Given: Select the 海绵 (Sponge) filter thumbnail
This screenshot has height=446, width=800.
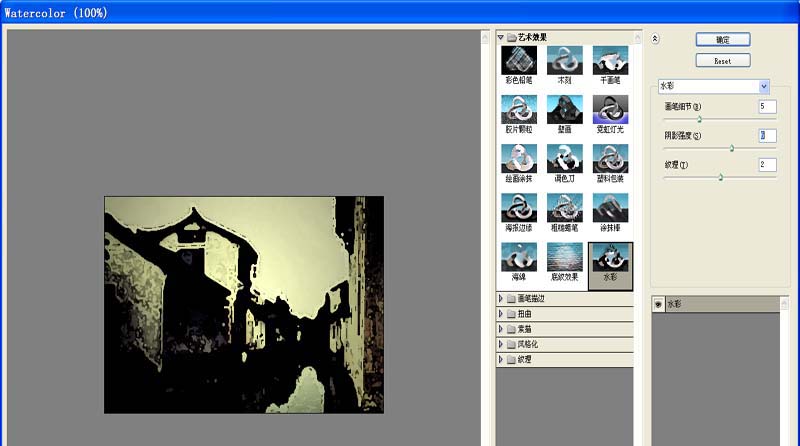Looking at the screenshot, I should click(519, 257).
